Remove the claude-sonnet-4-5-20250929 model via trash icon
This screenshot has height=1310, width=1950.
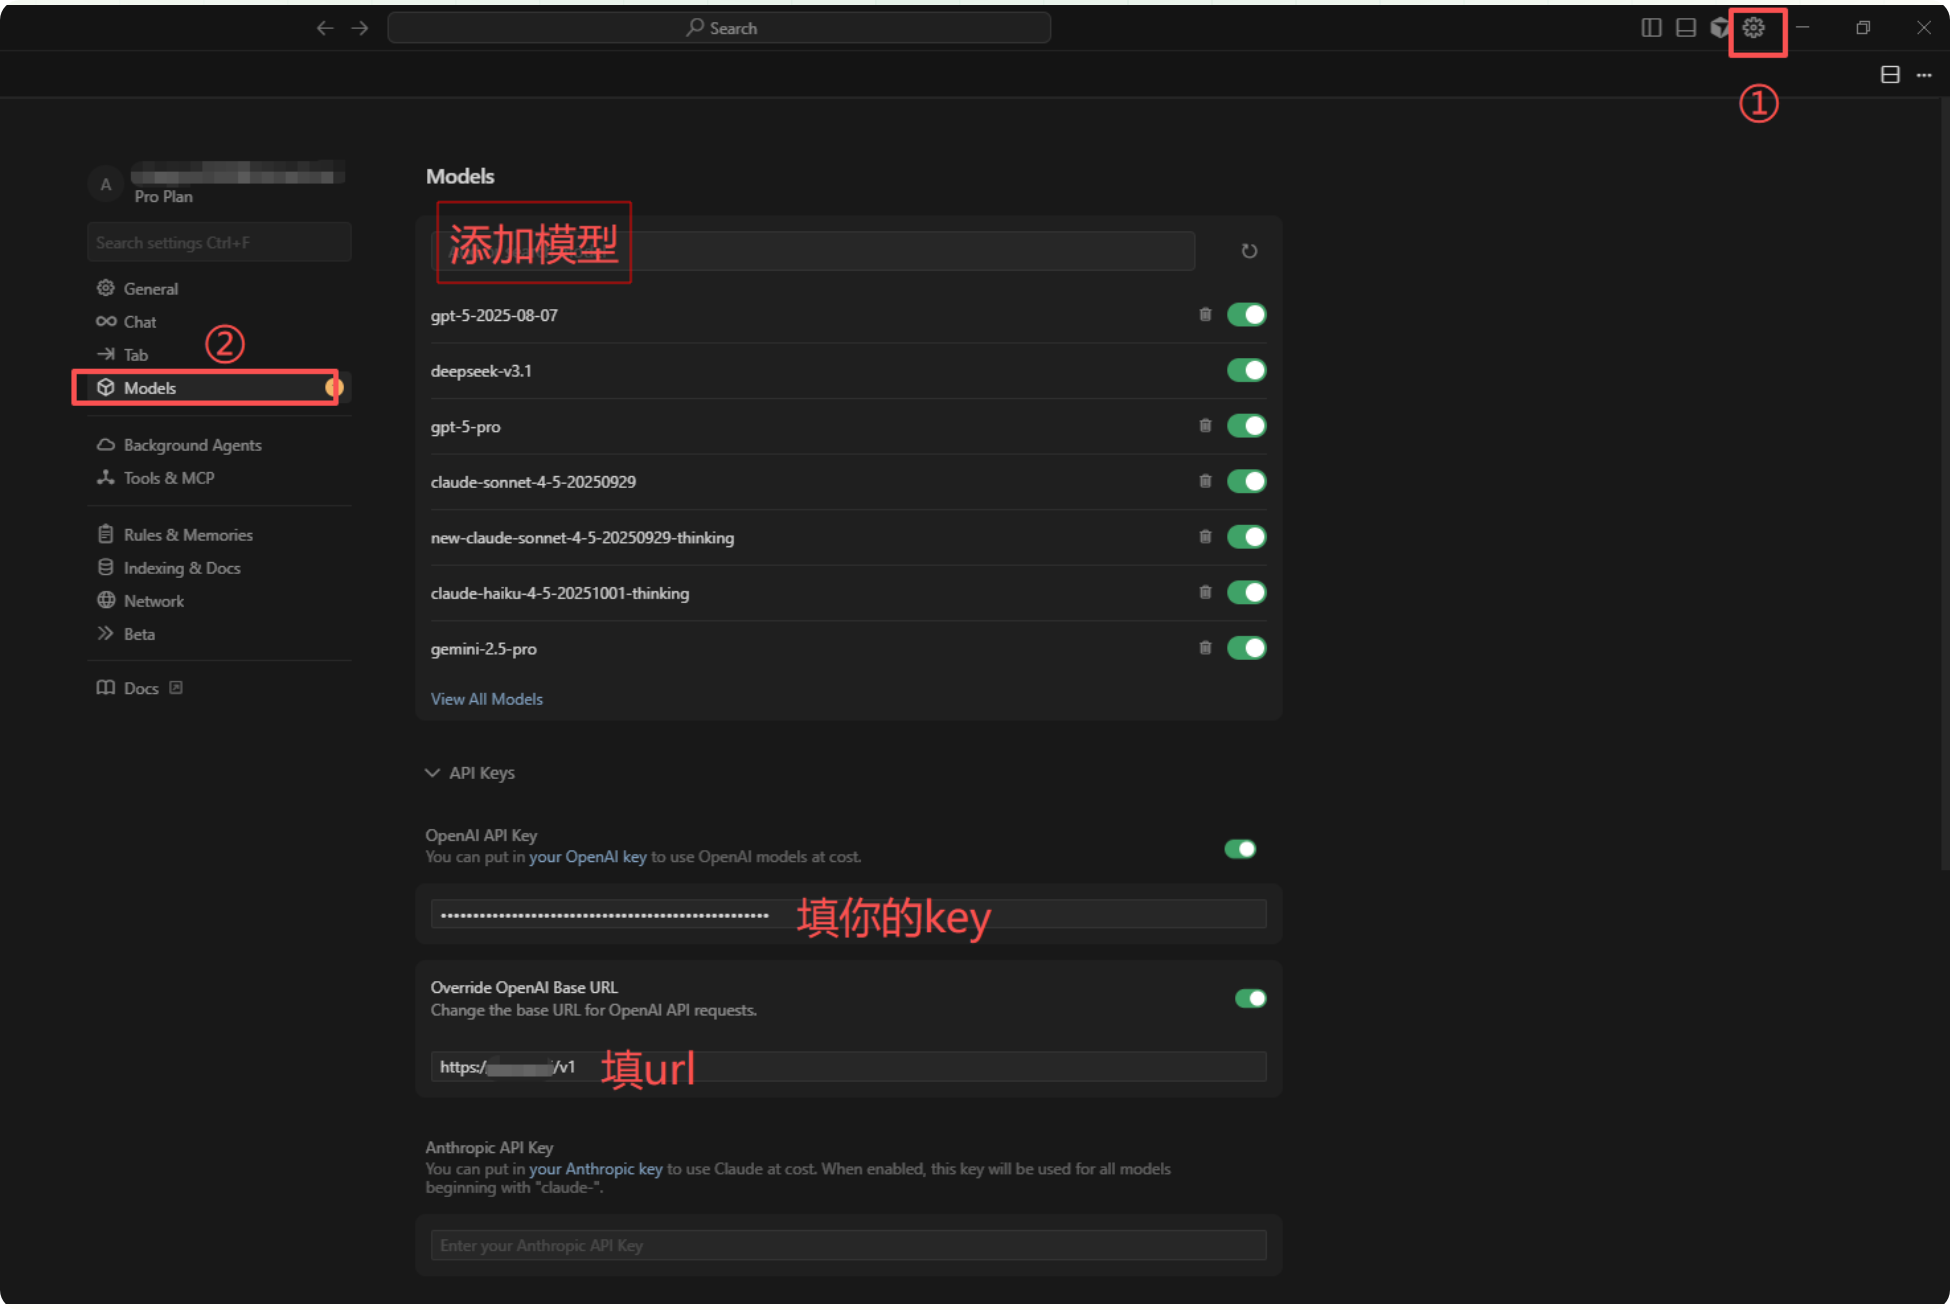[x=1205, y=482]
